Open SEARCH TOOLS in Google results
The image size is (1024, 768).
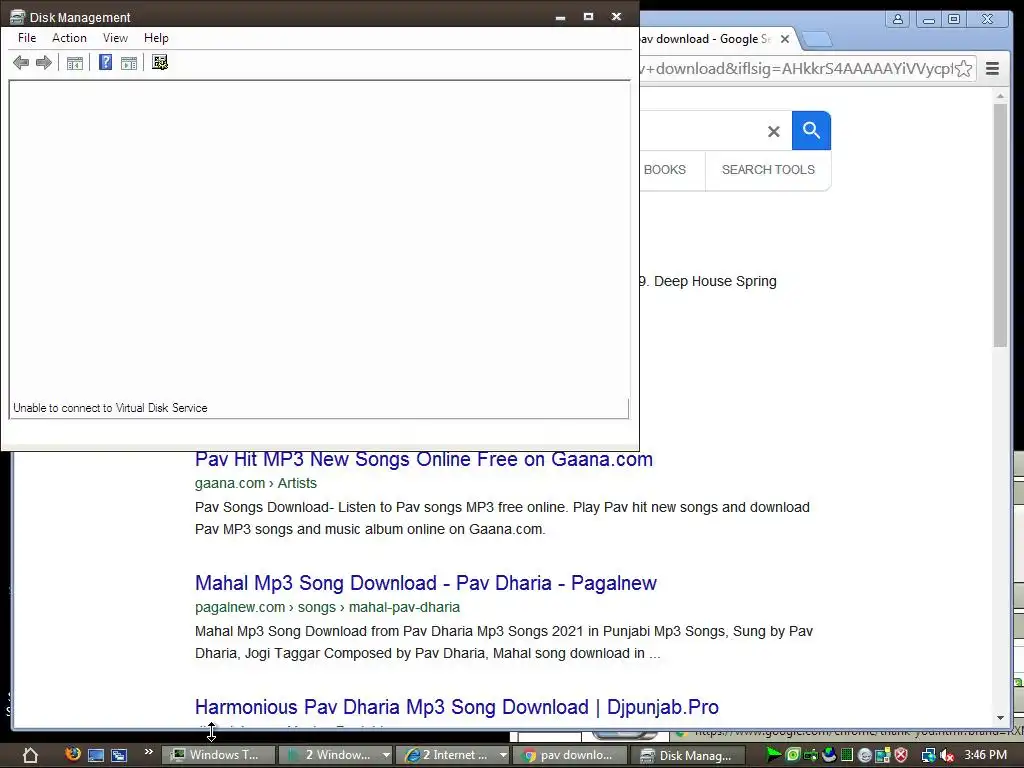click(768, 170)
